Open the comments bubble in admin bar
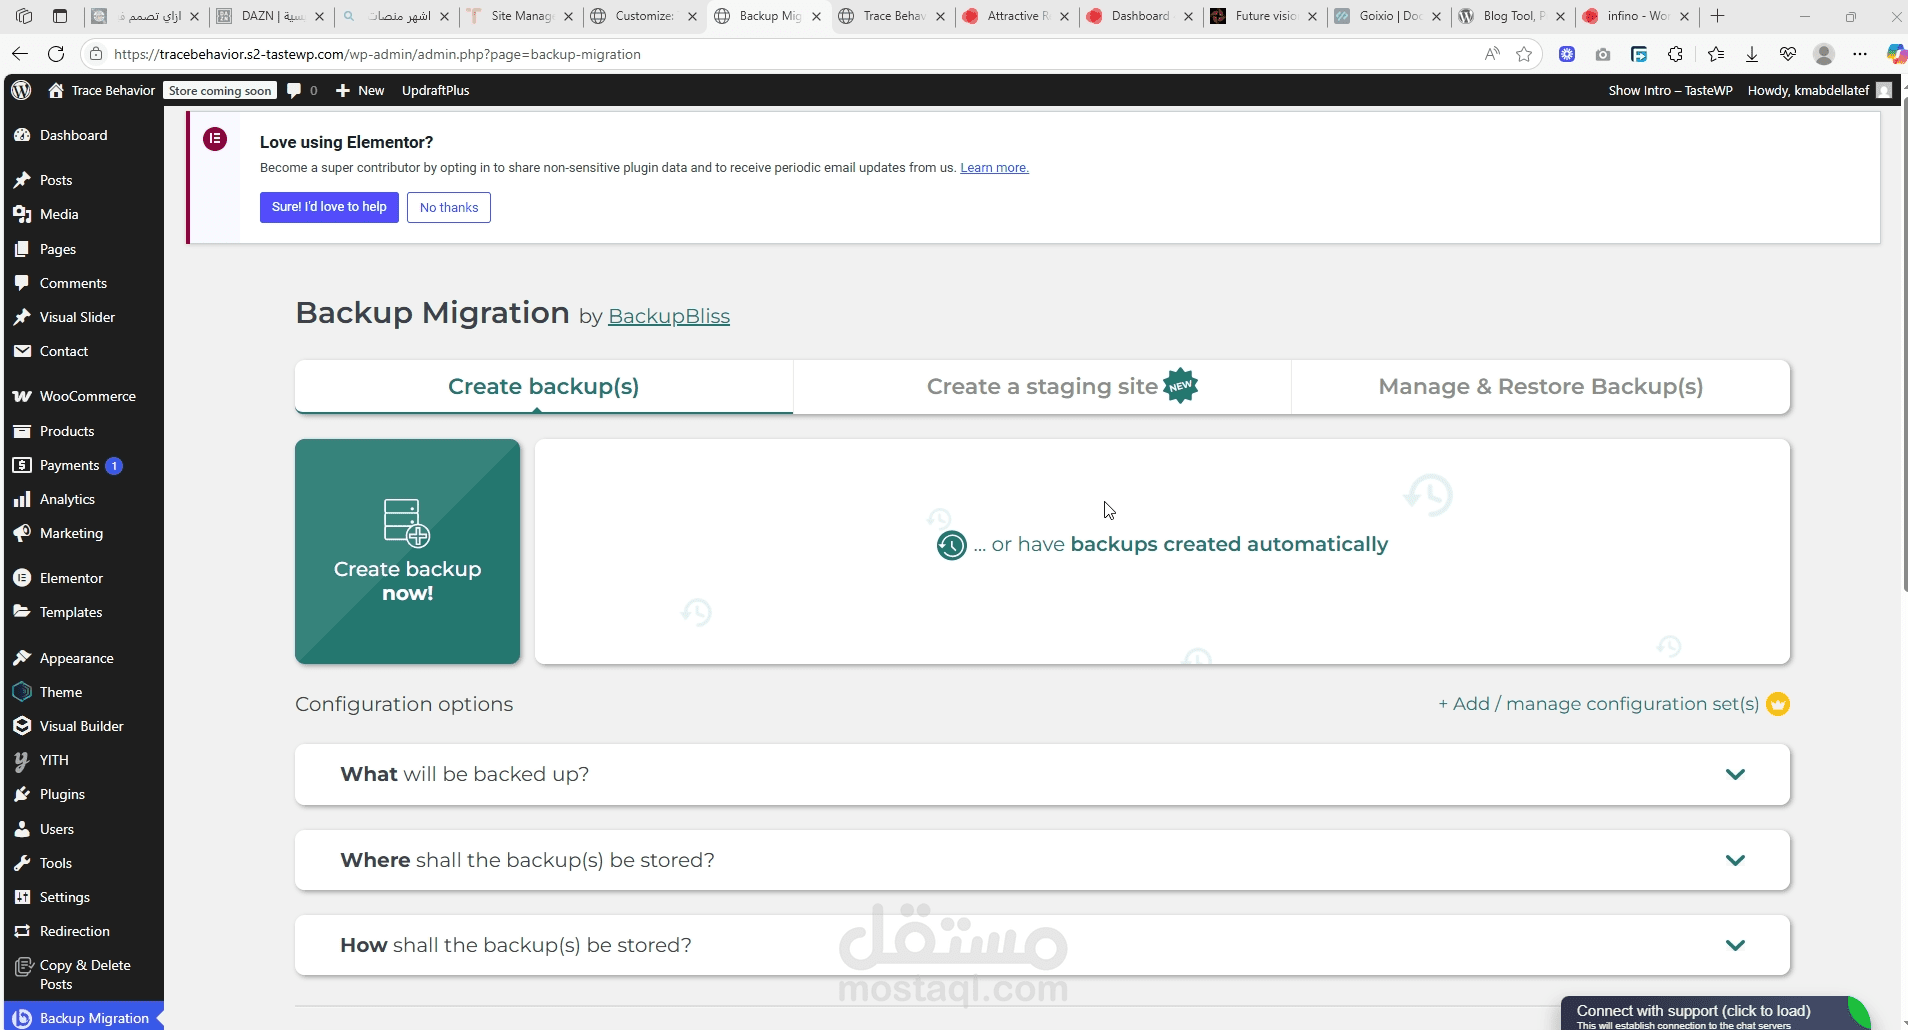1908x1030 pixels. coord(294,90)
